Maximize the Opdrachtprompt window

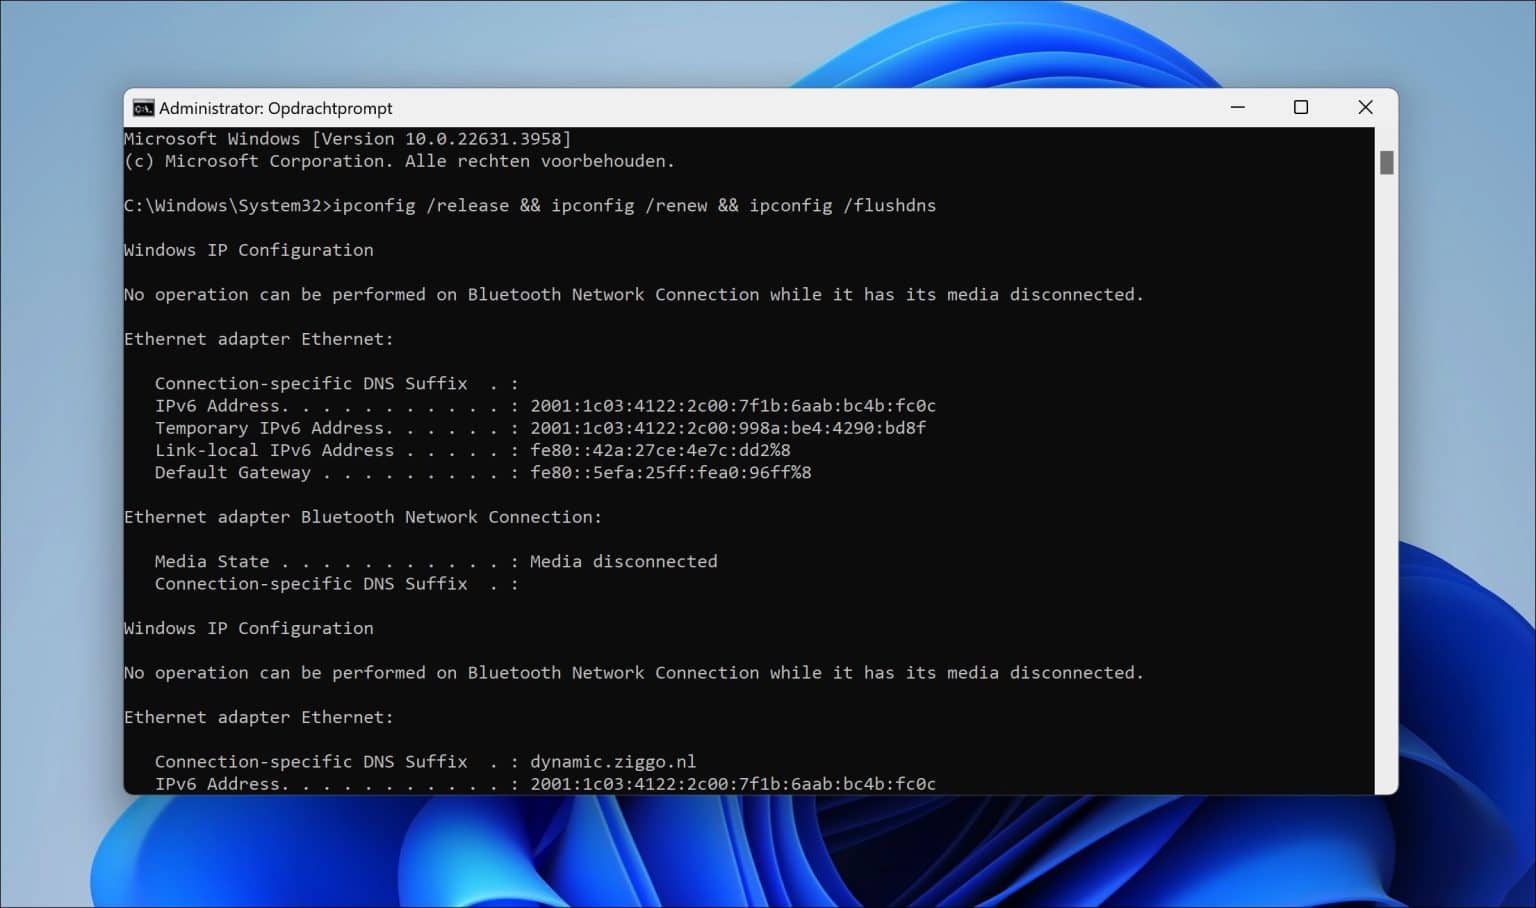point(1301,107)
